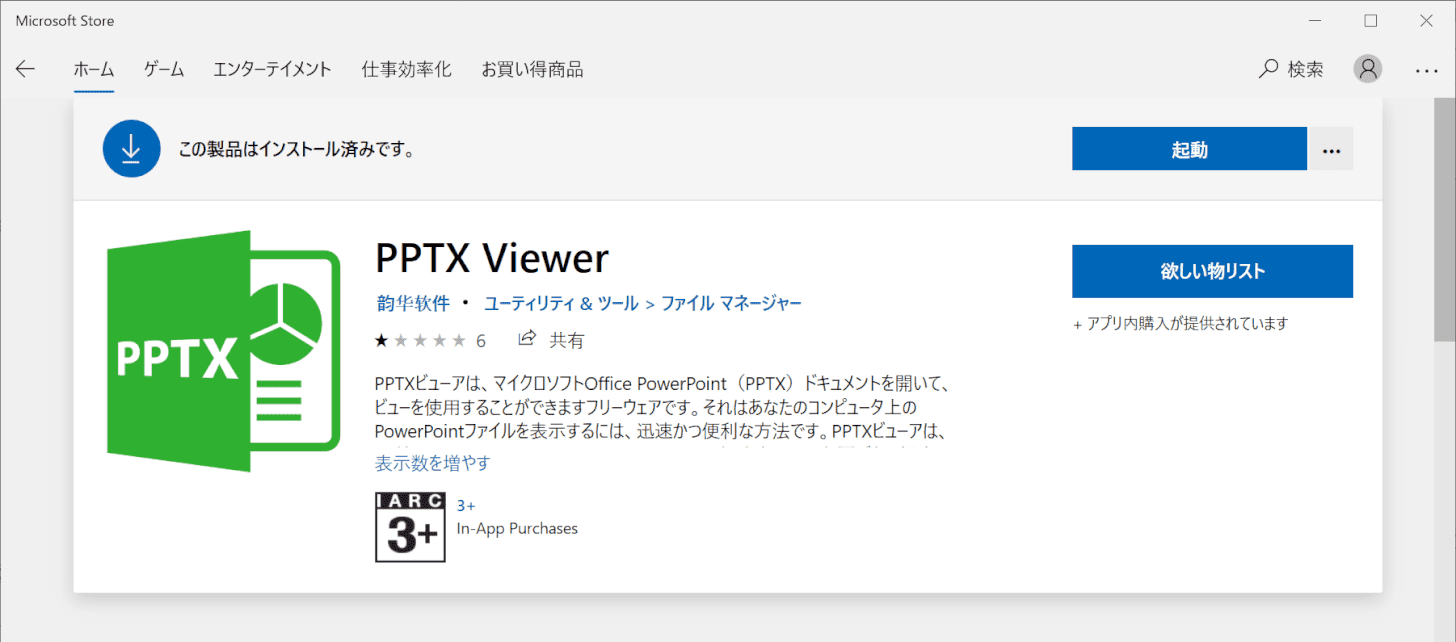Screen dimensions: 1456x642
Task: Maximize the Microsoft Store window
Action: click(x=1370, y=20)
